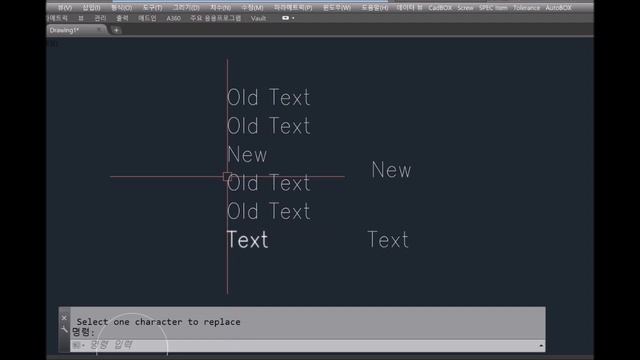Switch to the 주요 응용프로그램 ribbon tab
The image size is (640, 360).
pyautogui.click(x=216, y=18)
